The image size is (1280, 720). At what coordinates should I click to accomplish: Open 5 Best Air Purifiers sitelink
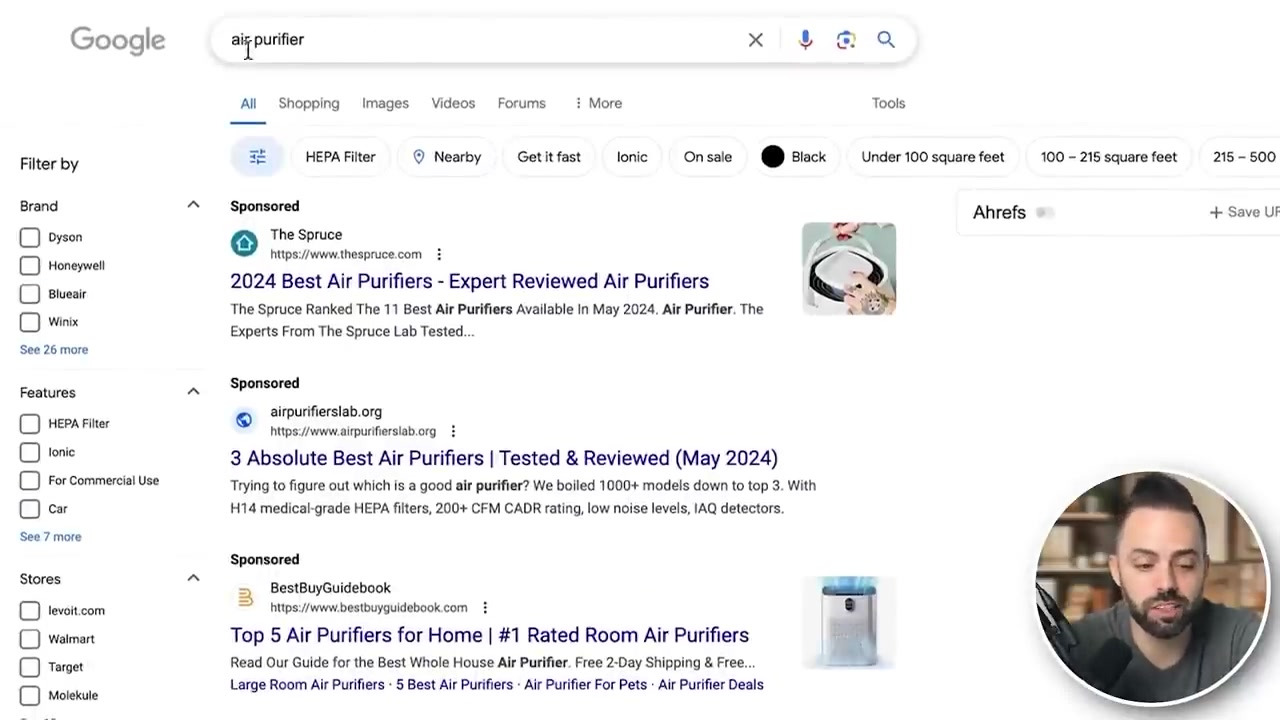454,685
